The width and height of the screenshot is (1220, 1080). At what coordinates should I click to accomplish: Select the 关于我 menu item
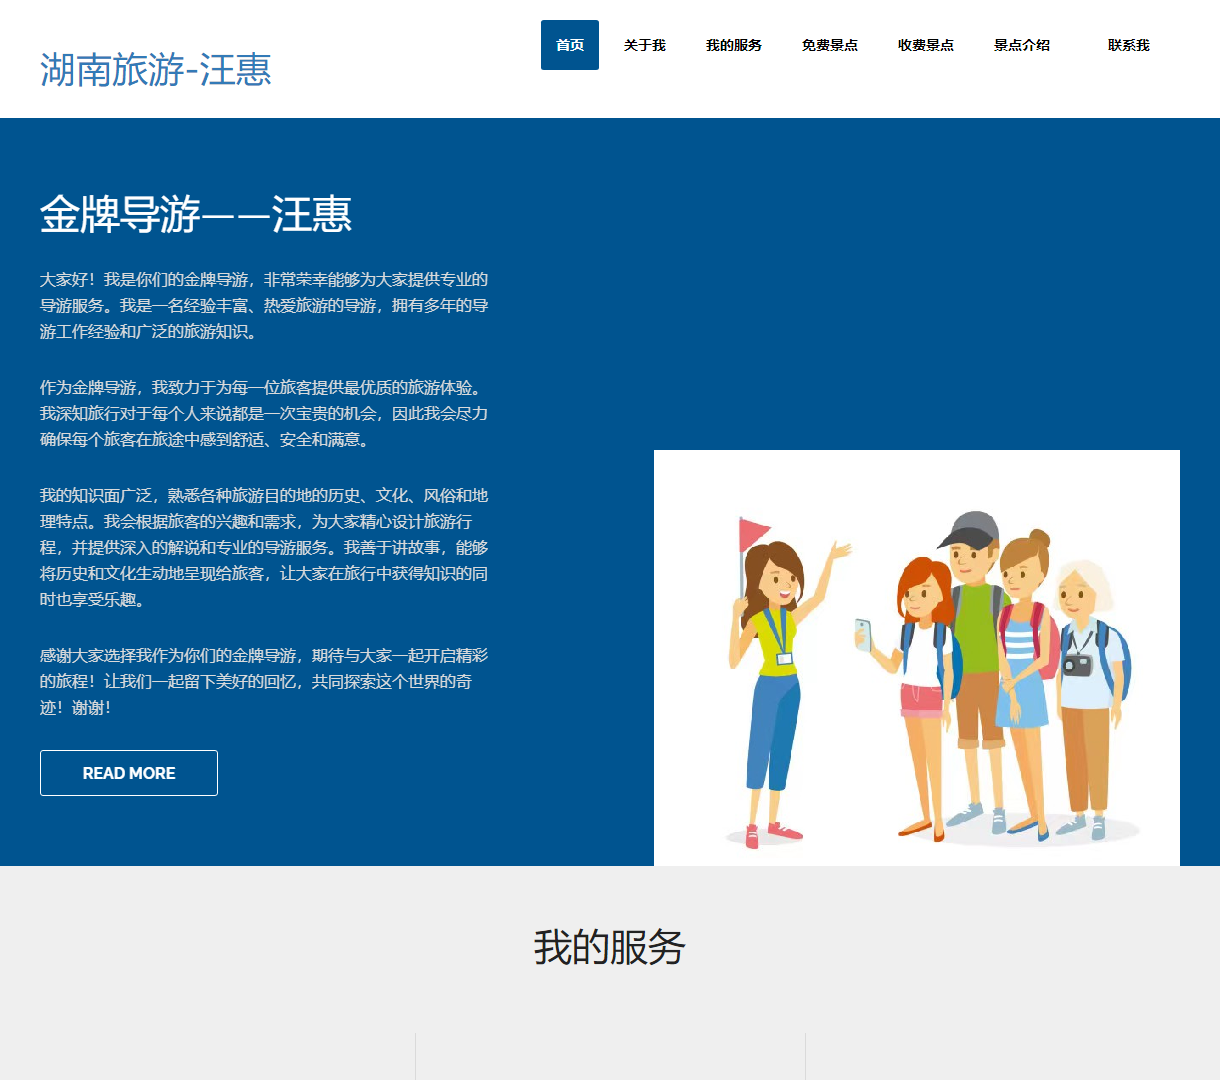click(x=643, y=44)
